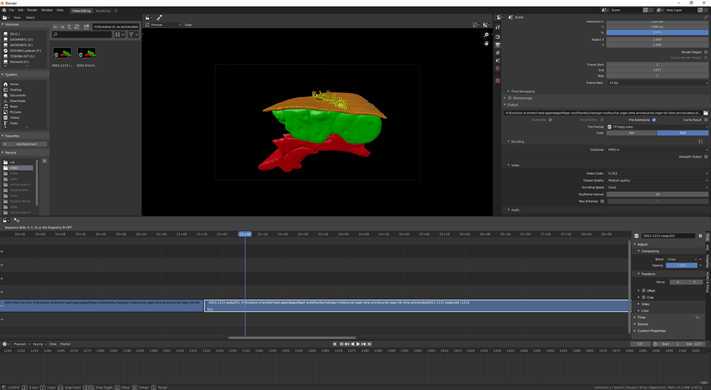Screen dimensions: 711x390
Task: Open the file display mode dropdown
Action: click(x=119, y=34)
